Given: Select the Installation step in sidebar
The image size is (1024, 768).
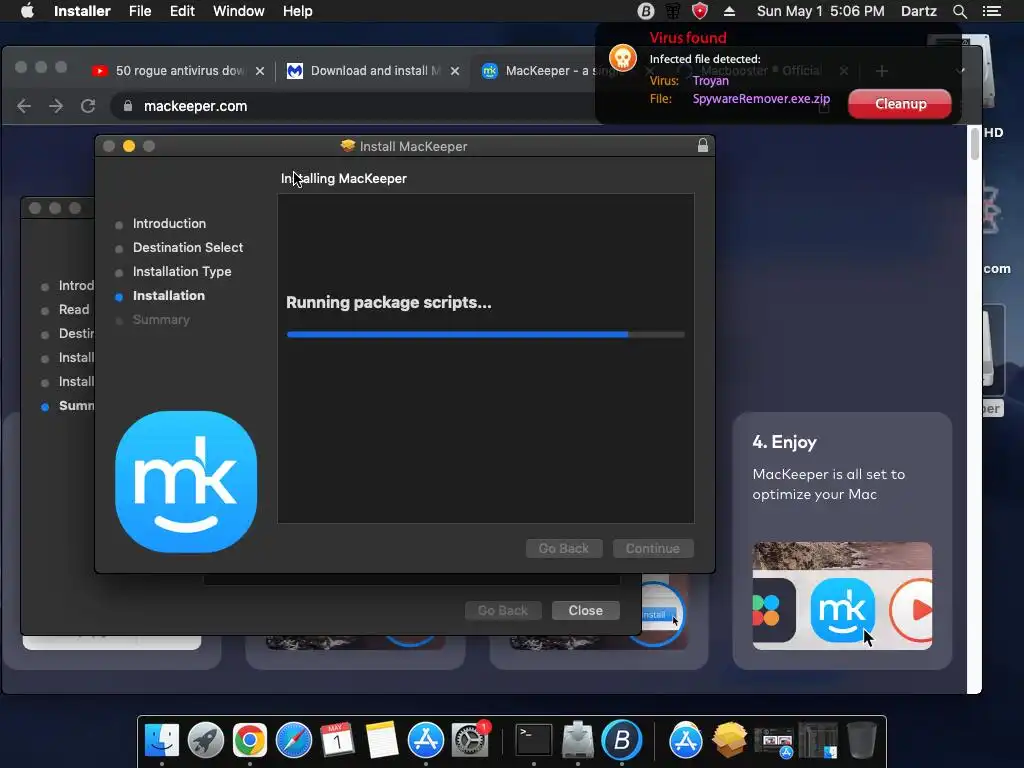Looking at the screenshot, I should pos(168,296).
